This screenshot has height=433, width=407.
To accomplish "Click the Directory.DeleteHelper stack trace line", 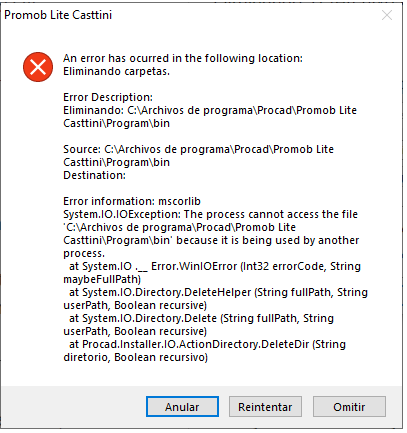I will coord(218,292).
